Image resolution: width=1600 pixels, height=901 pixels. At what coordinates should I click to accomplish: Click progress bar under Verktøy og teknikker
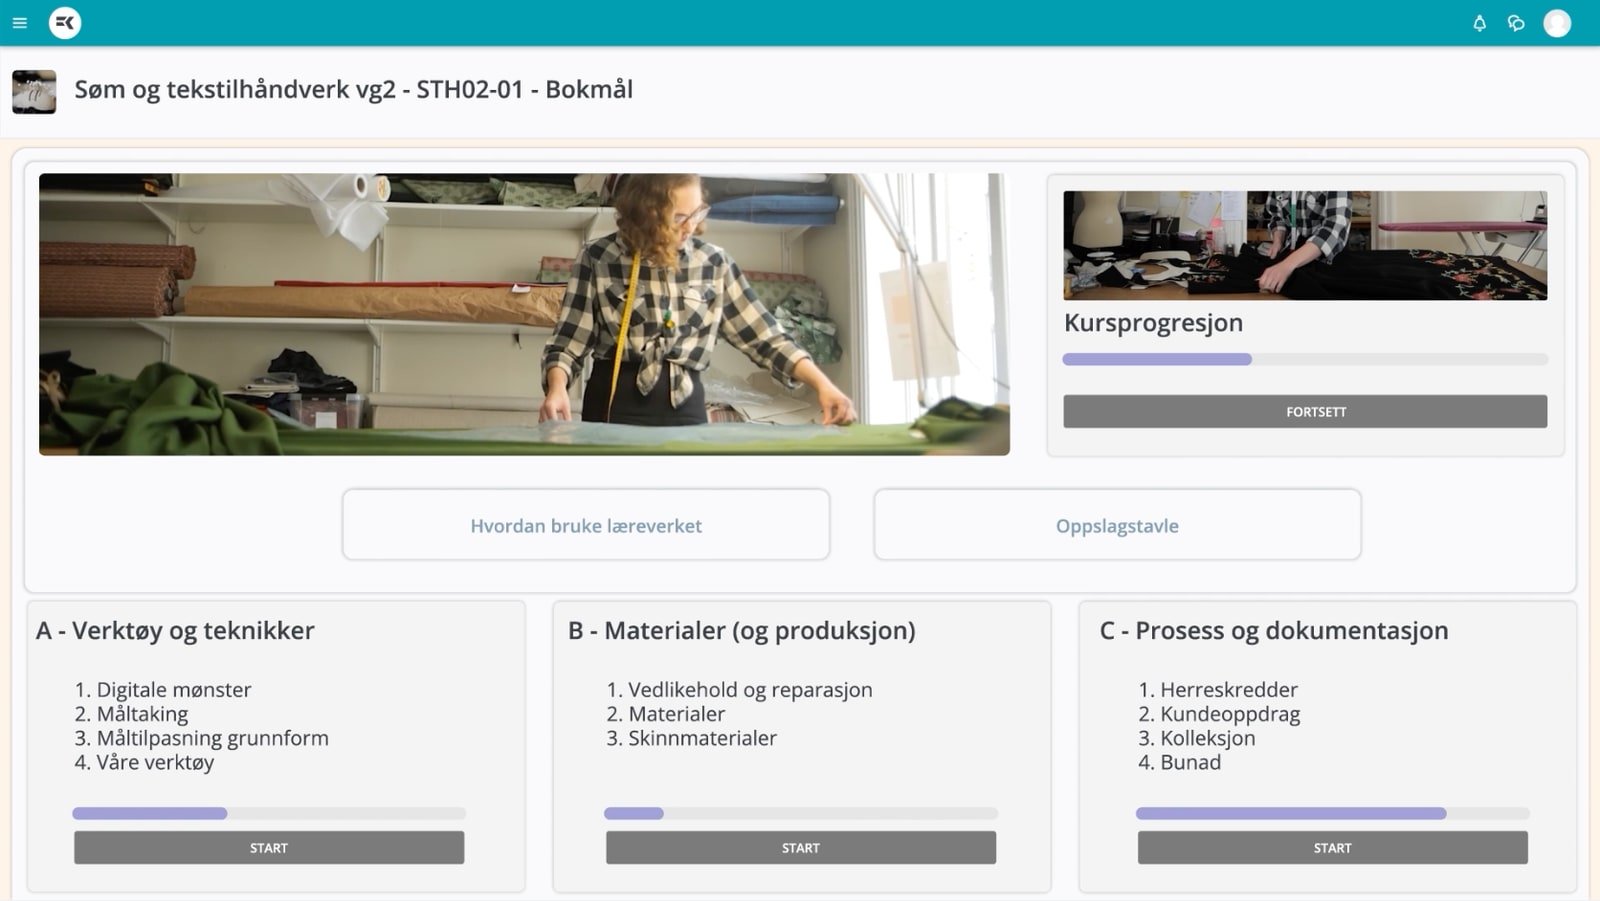coord(269,813)
